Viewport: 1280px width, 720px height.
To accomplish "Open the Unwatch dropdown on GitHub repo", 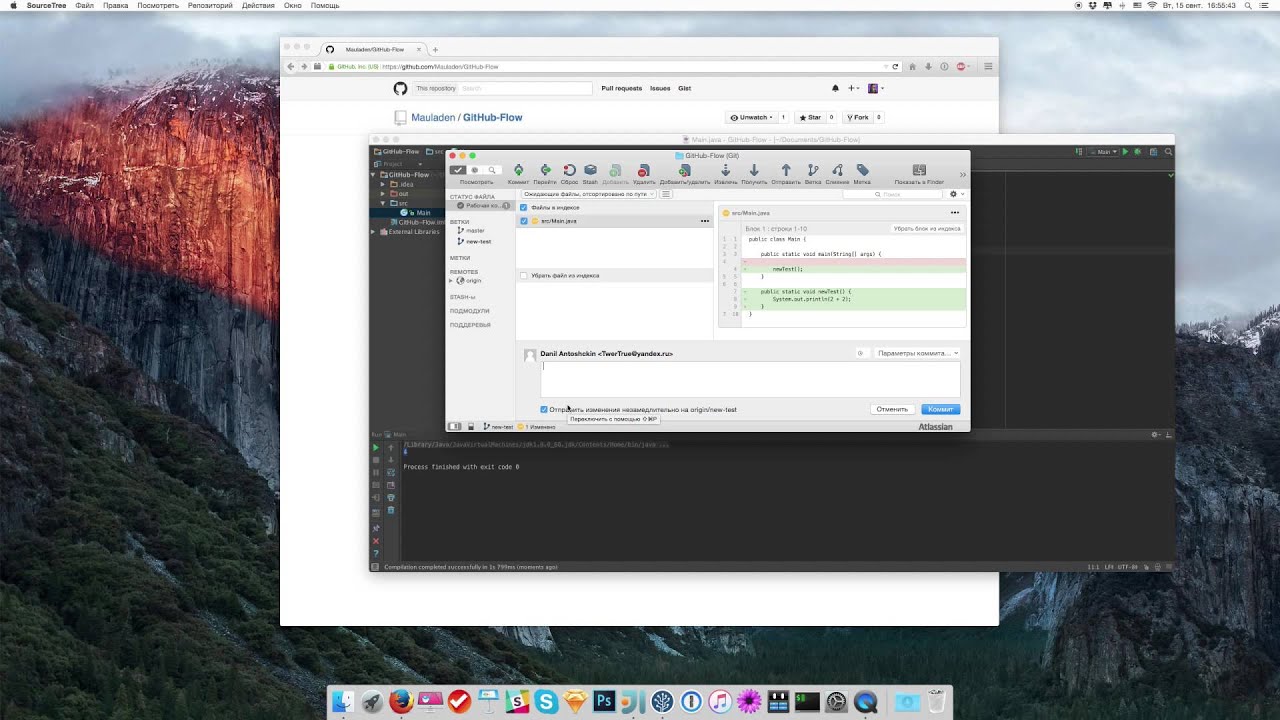I will pos(750,117).
